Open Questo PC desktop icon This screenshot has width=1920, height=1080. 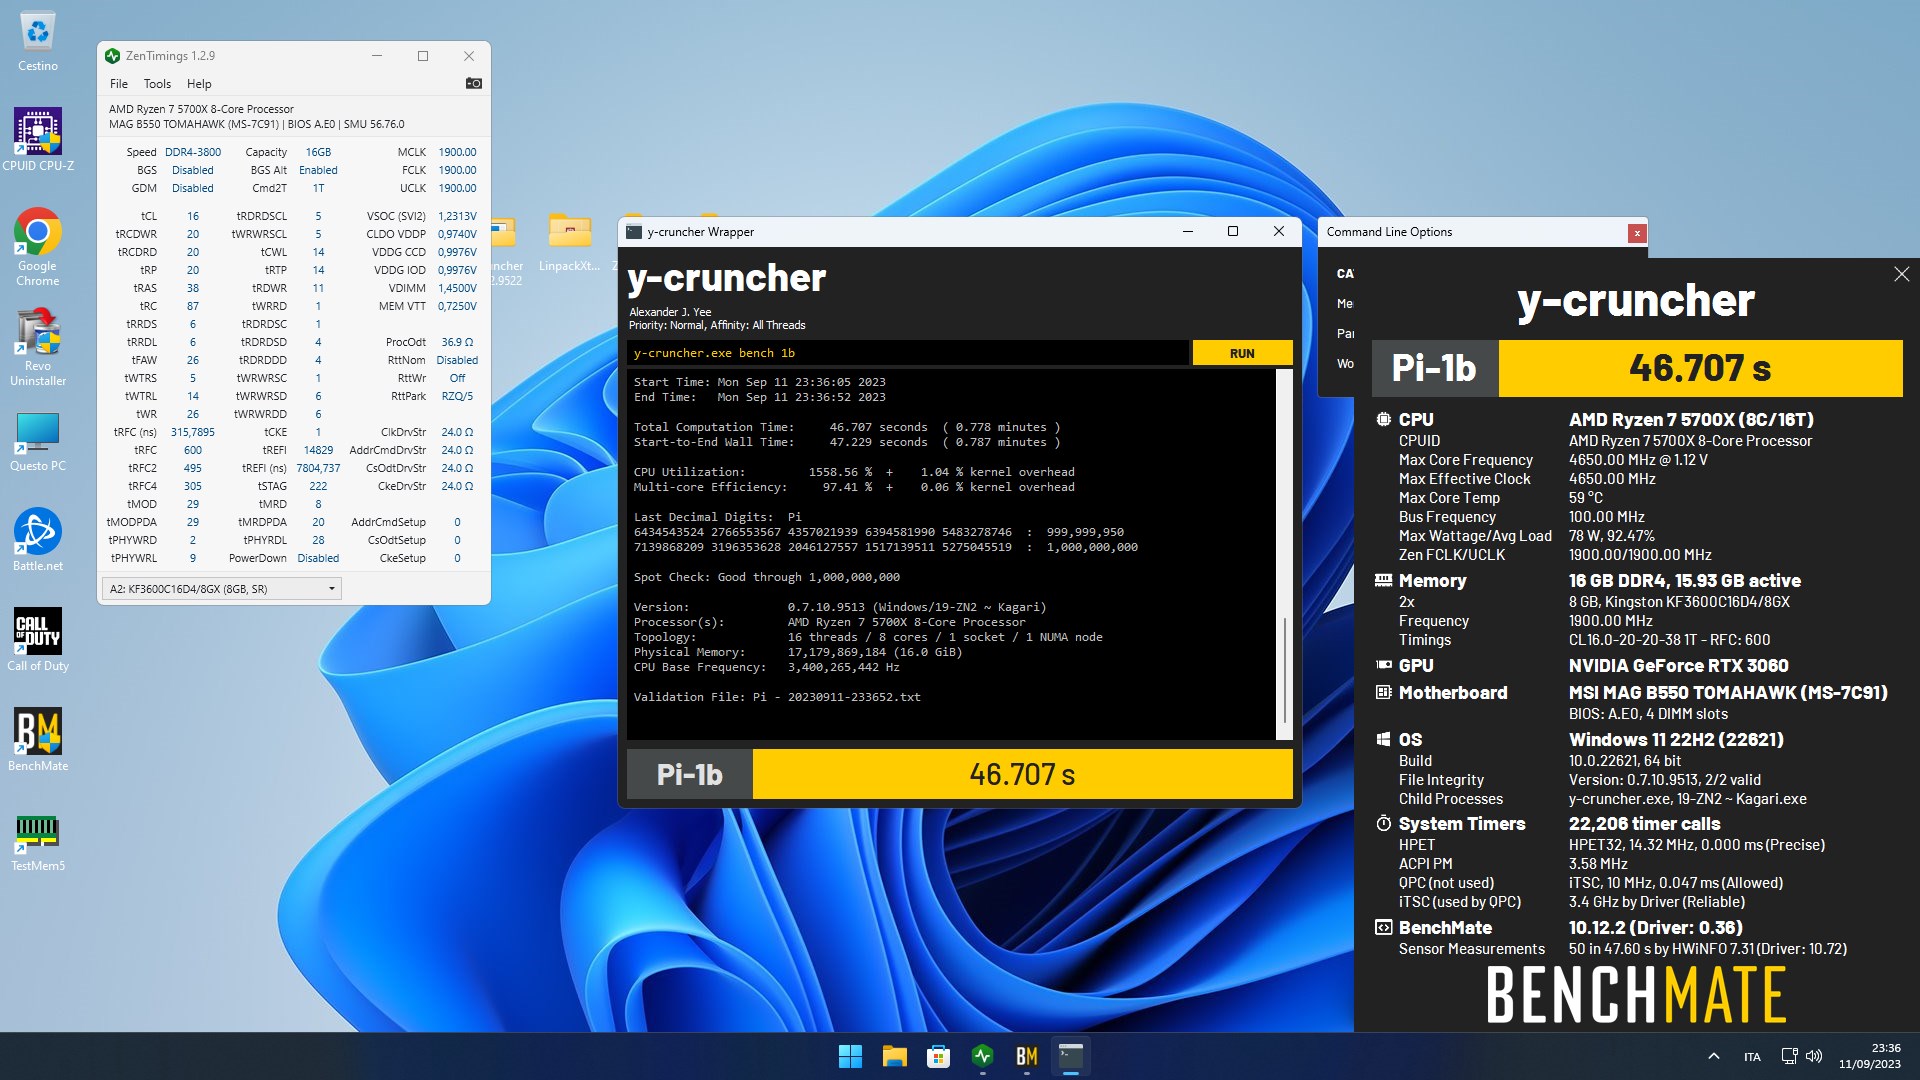click(x=38, y=441)
